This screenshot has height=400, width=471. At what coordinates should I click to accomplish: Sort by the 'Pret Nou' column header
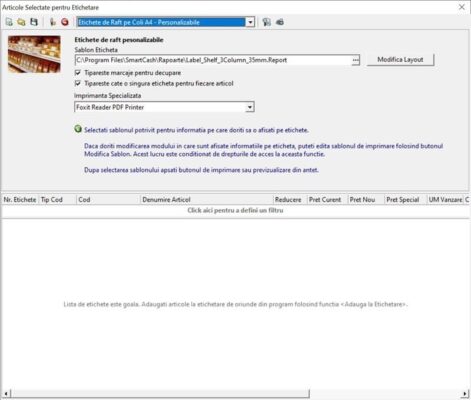366,200
